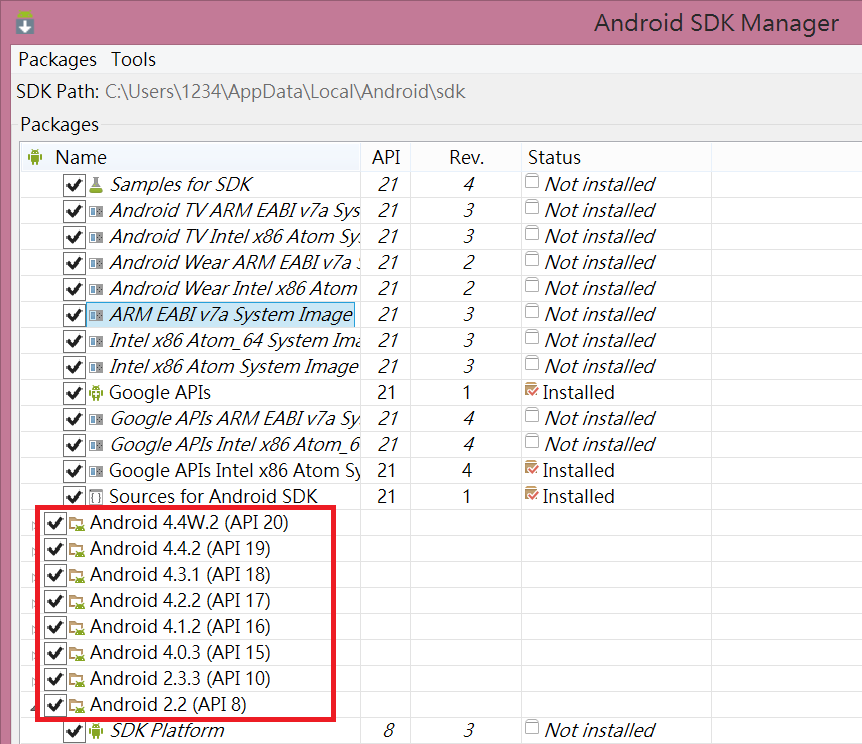Click the Android 4.2.2 folder icon
862x744 pixels.
77,602
